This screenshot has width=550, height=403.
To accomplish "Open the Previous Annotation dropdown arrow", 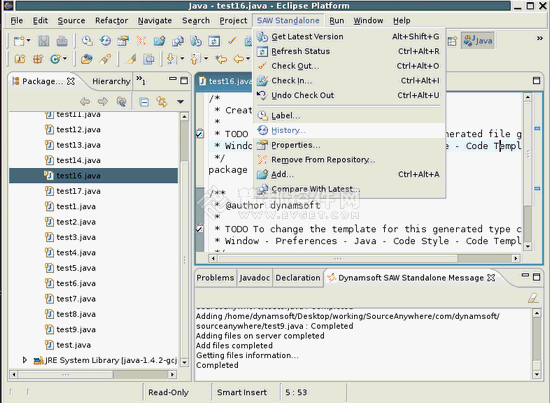I will pos(206,59).
